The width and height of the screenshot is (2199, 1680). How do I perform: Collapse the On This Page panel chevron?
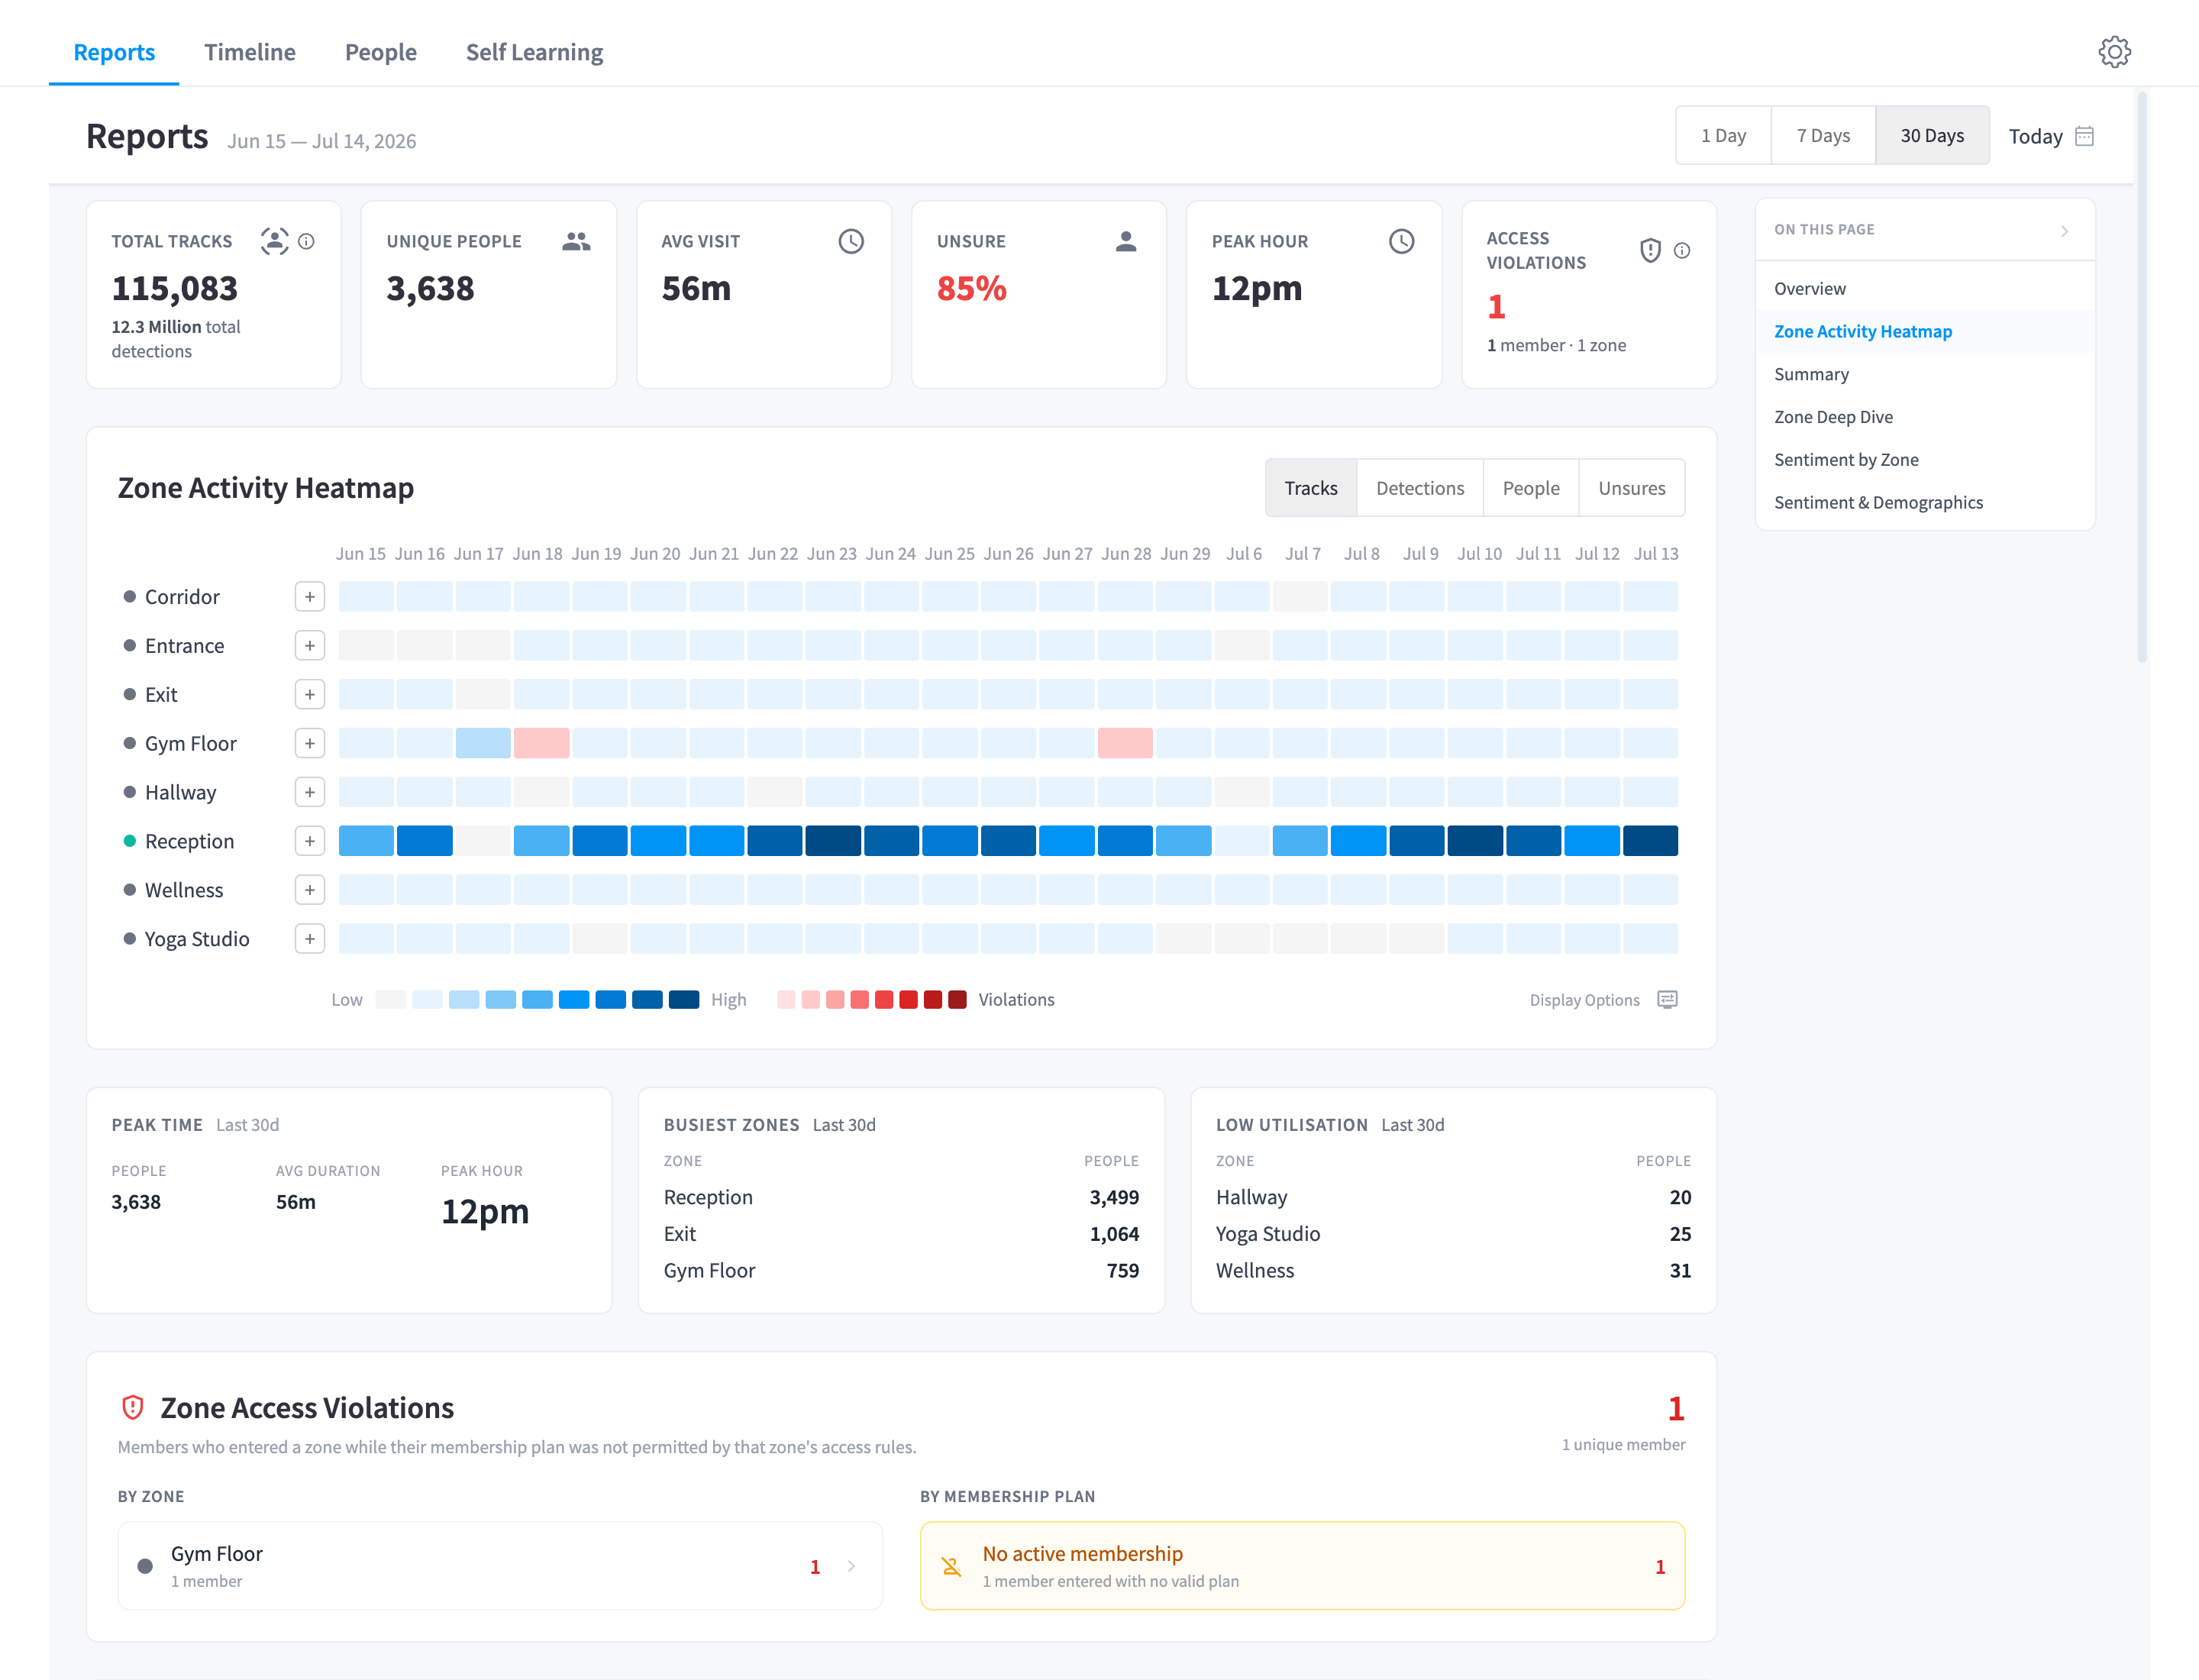[x=2064, y=231]
